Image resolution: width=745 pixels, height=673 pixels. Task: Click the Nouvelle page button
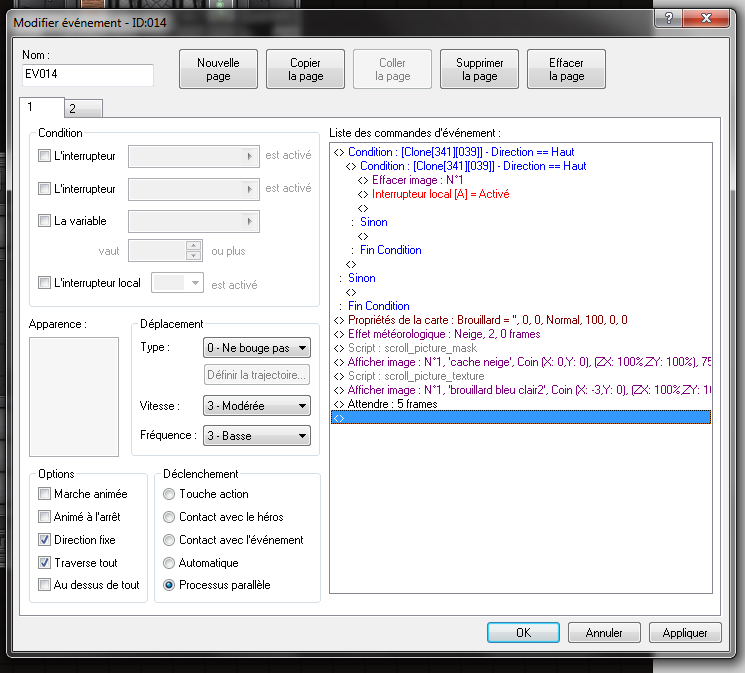pyautogui.click(x=218, y=69)
